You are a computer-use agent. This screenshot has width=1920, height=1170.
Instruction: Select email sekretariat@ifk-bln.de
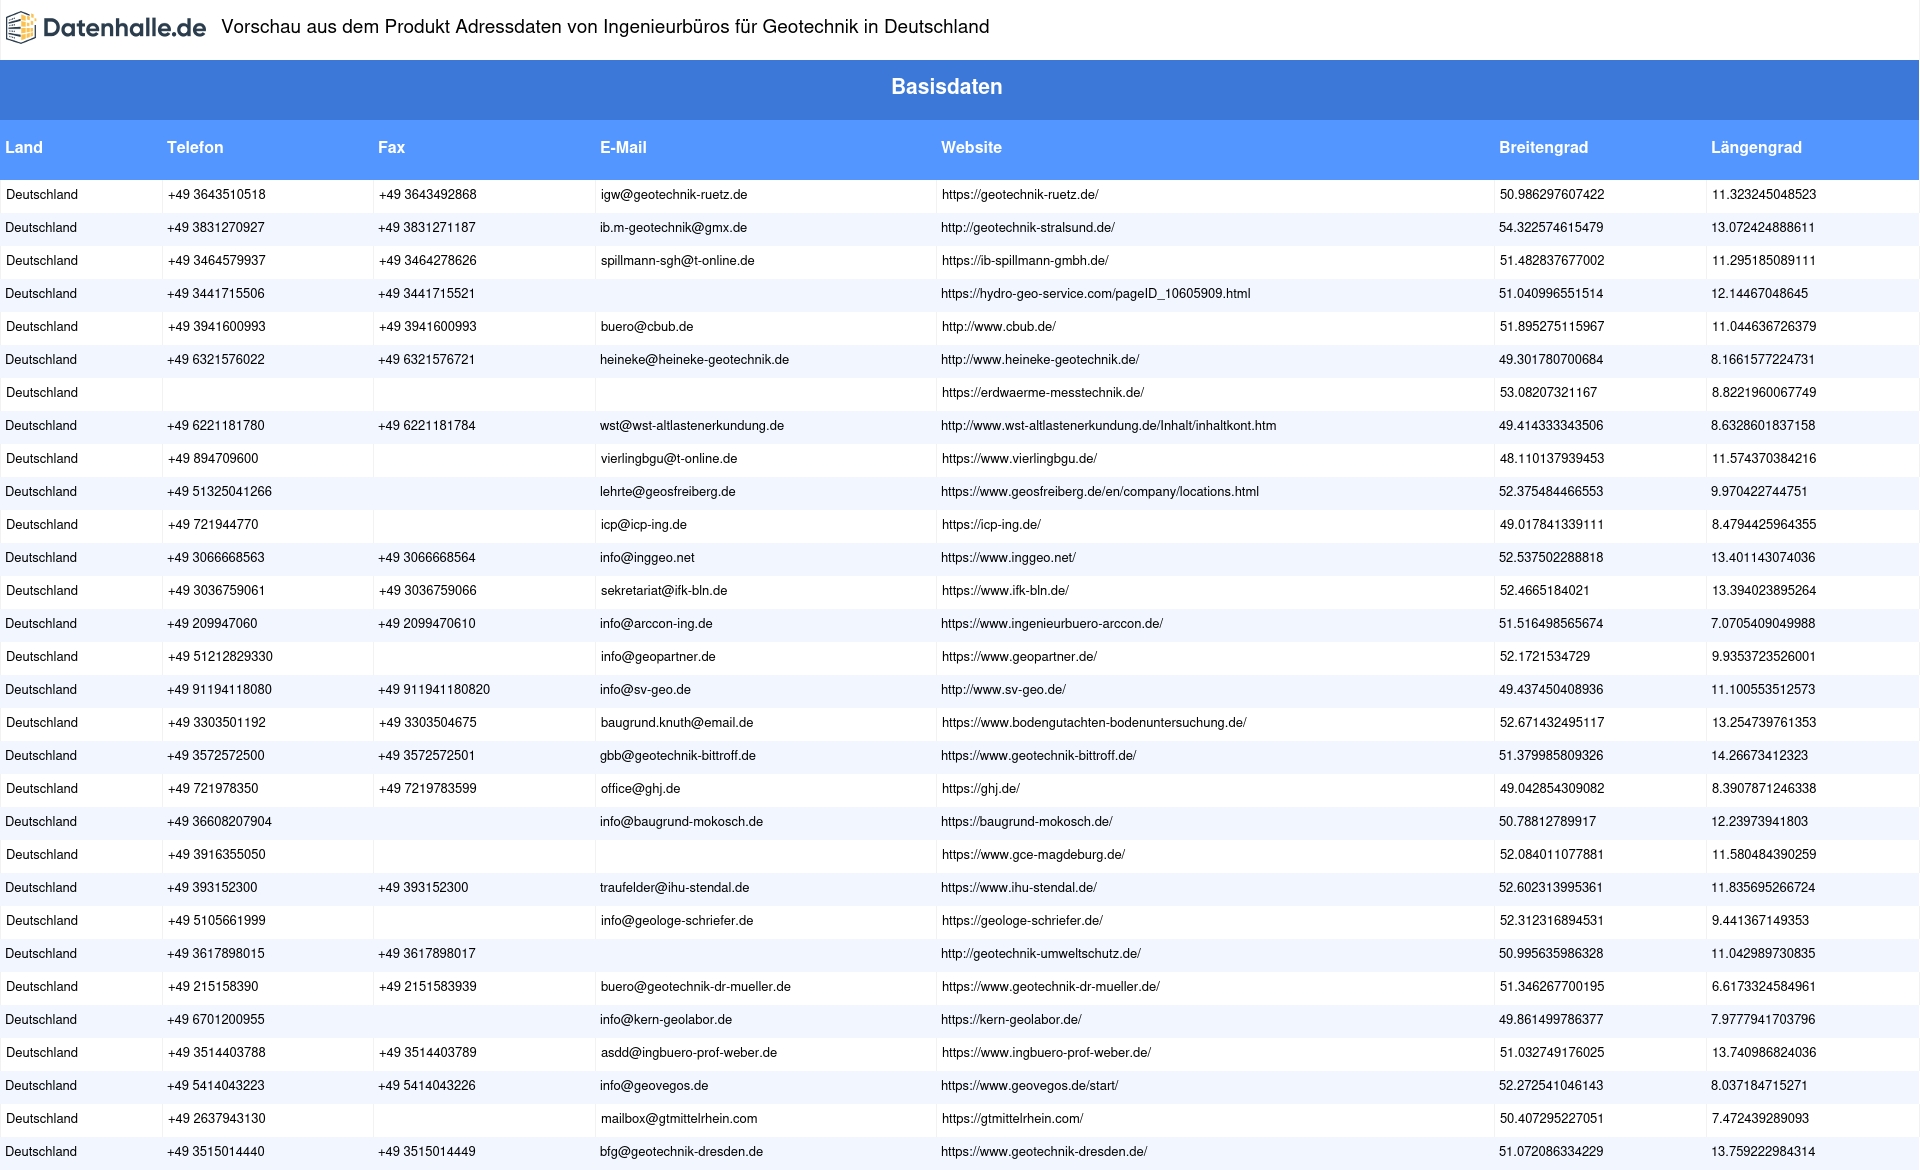pos(664,591)
